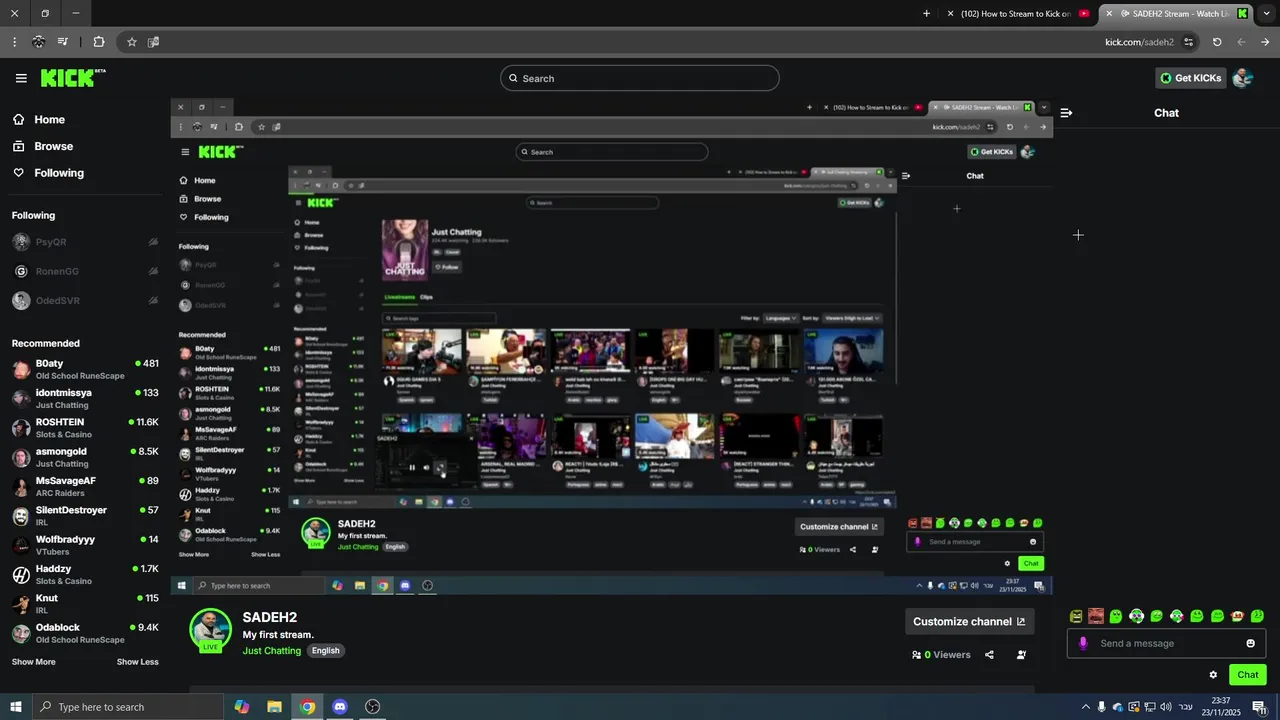Viewport: 1280px width, 720px height.
Task: Open a new tab with the plus button in outer Chrome
Action: pyautogui.click(x=926, y=14)
